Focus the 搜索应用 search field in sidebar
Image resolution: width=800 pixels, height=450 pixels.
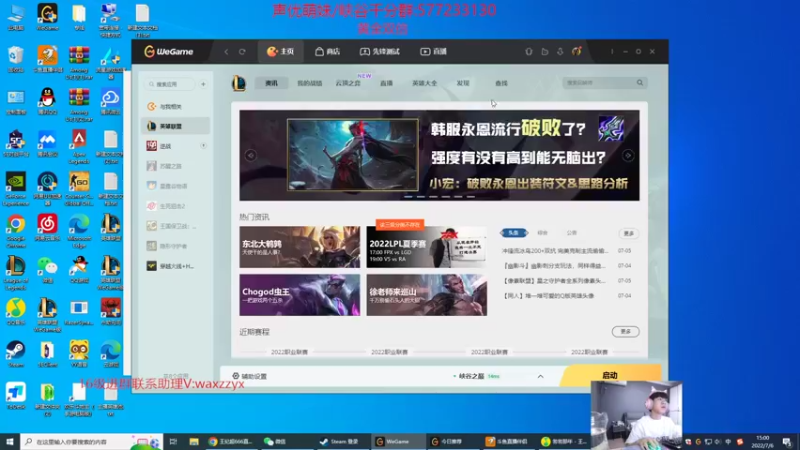[169, 84]
